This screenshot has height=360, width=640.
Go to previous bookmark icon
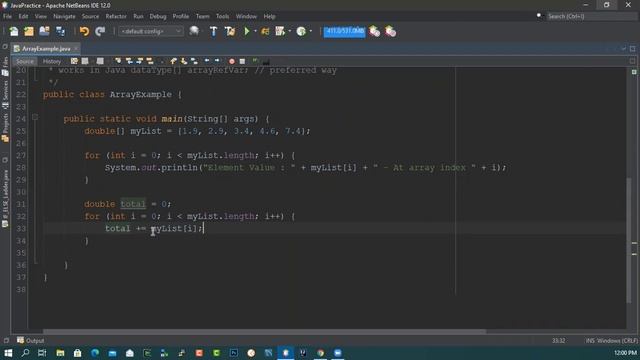tap(173, 61)
